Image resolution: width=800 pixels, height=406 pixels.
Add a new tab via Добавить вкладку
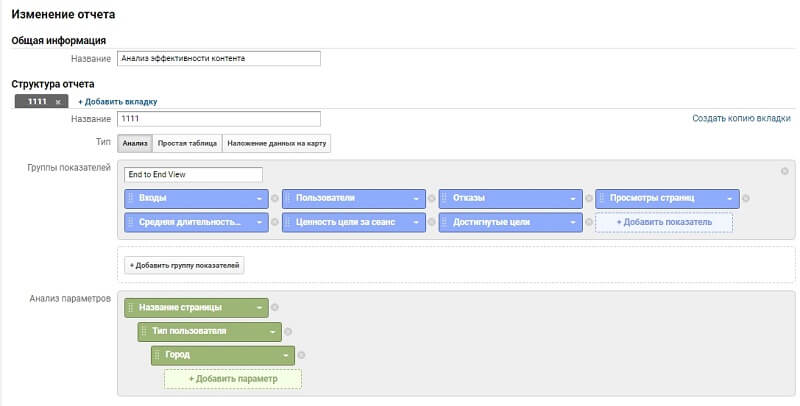click(x=117, y=102)
